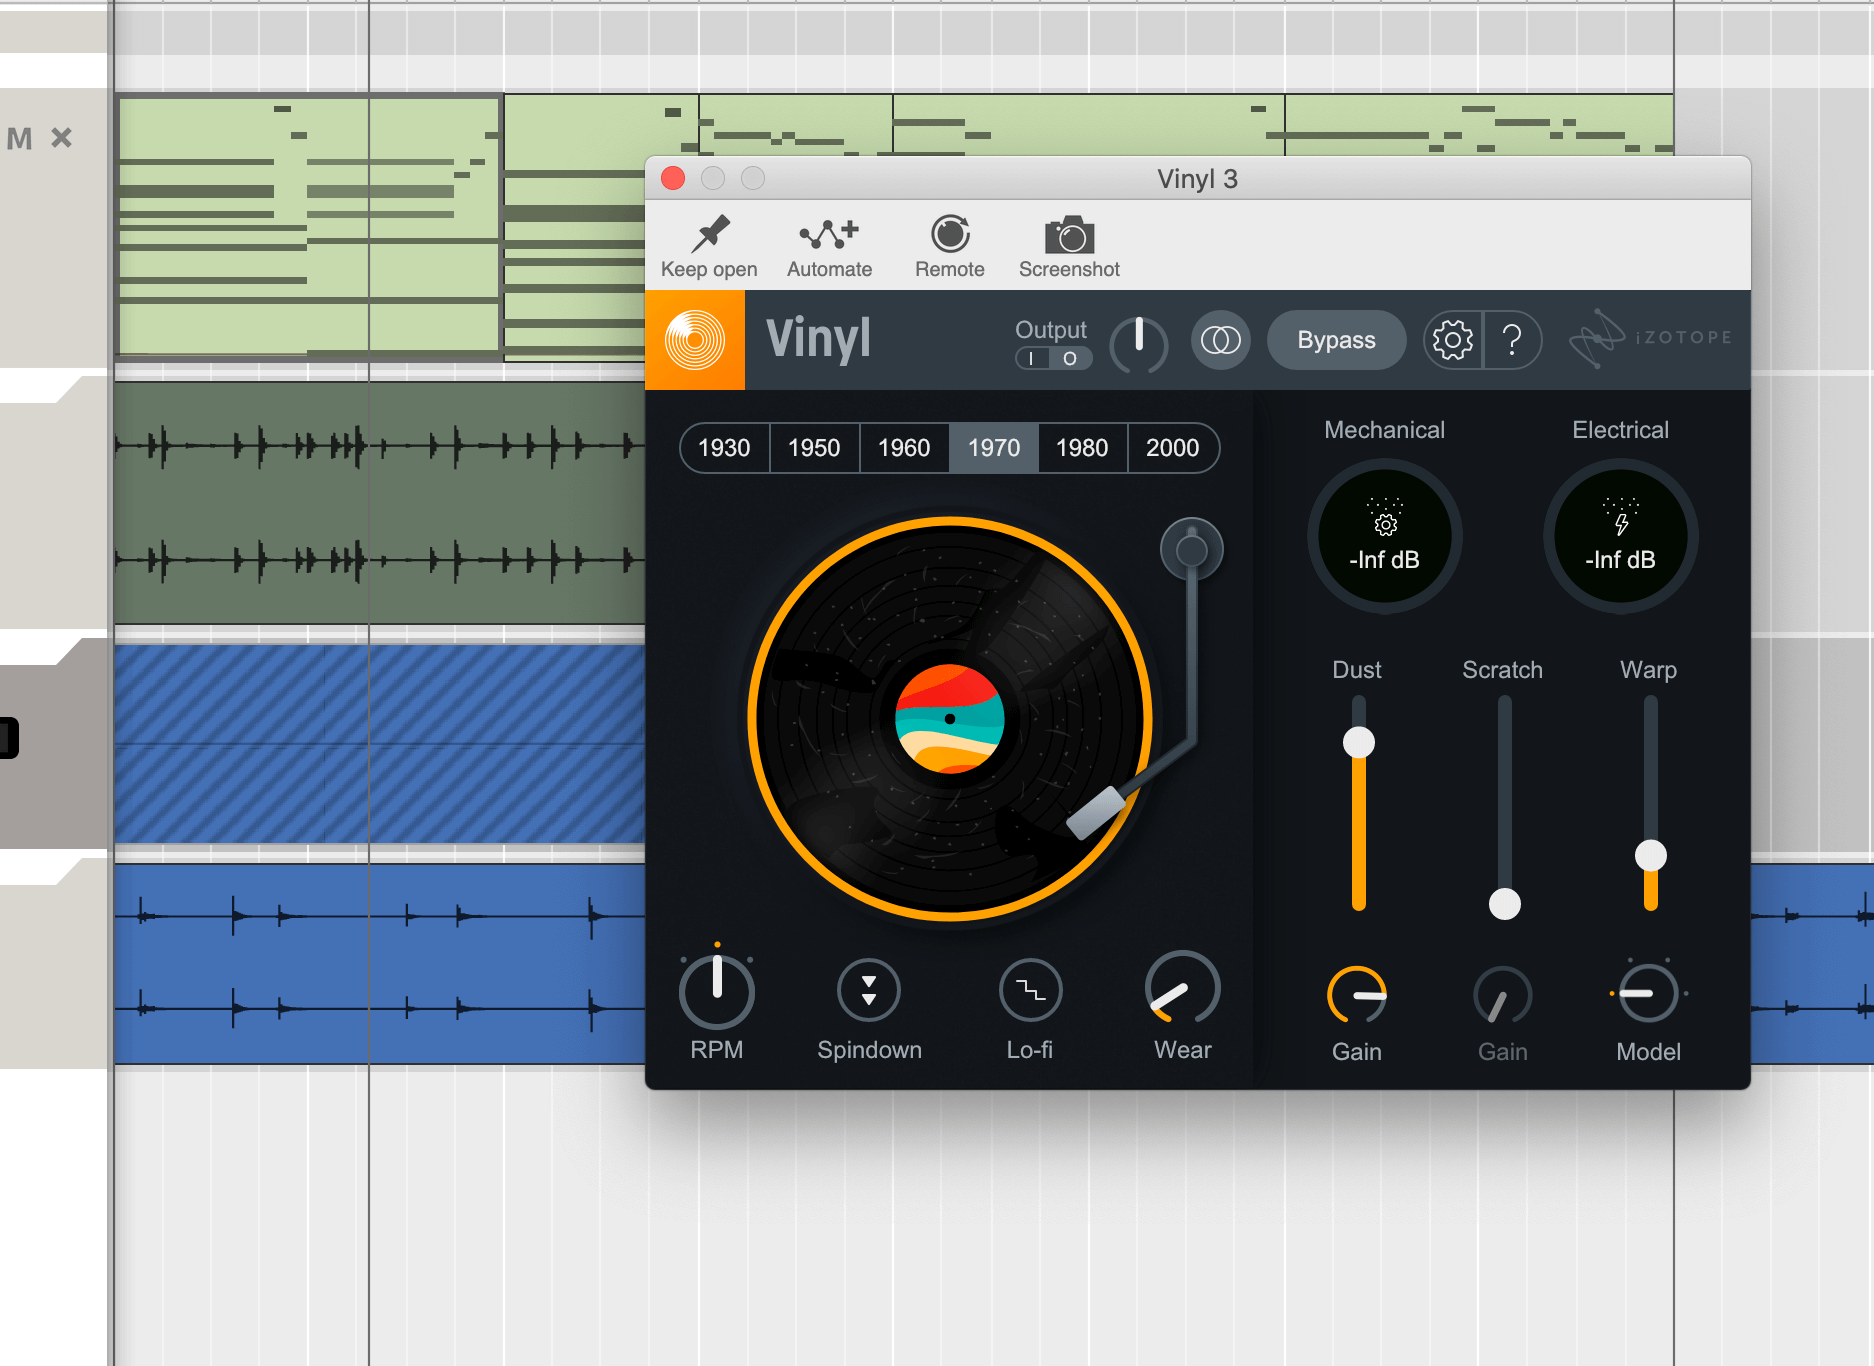Screen dimensions: 1874x1366
Task: Click the Warp slider handle
Action: click(1650, 855)
